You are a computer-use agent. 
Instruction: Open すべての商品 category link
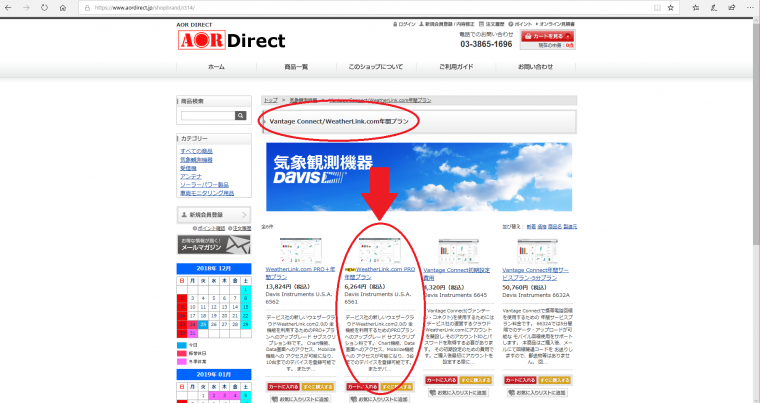pyautogui.click(x=196, y=151)
